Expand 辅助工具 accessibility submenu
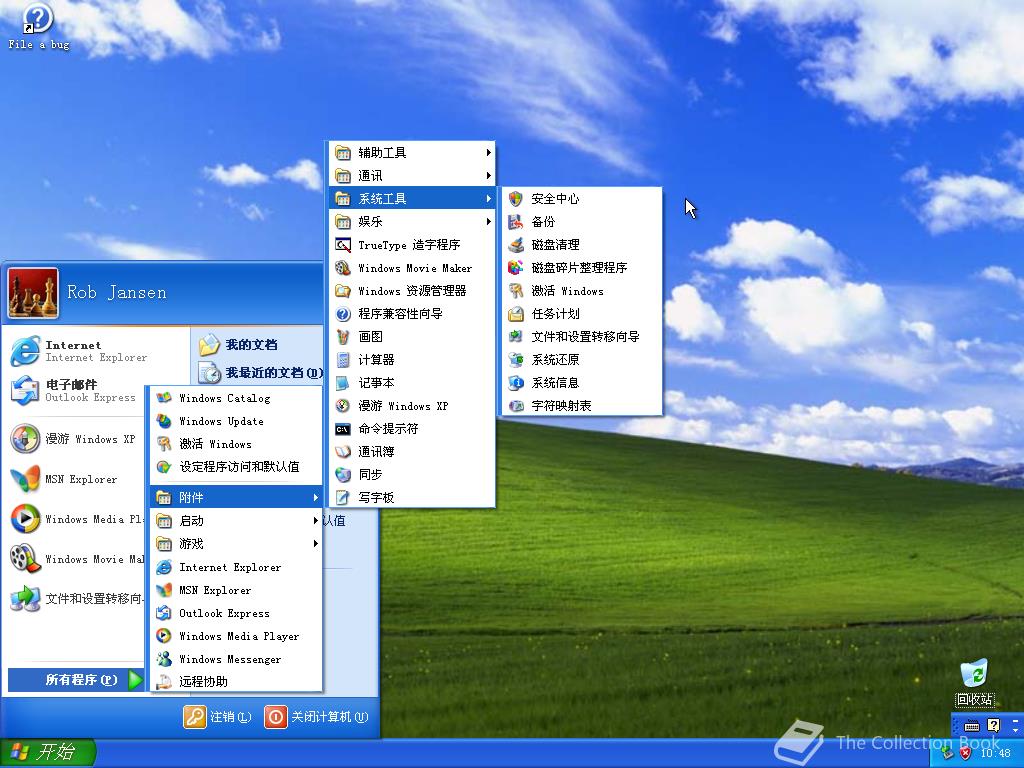 (412, 152)
